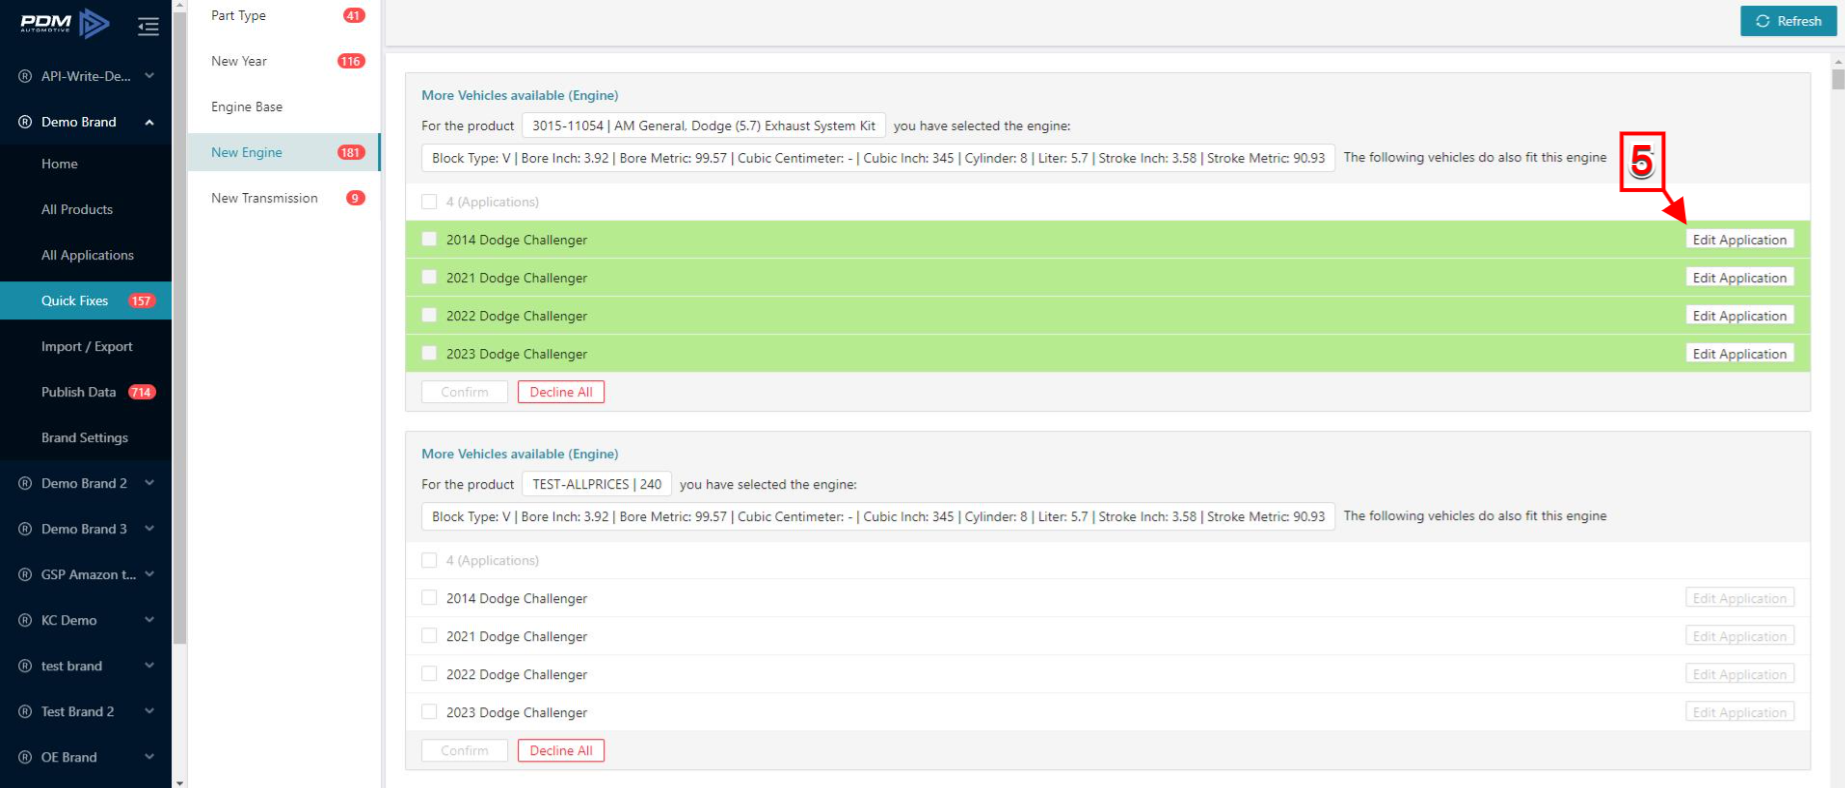
Task: Click the registered icon beside Demo Brand
Action: [25, 122]
